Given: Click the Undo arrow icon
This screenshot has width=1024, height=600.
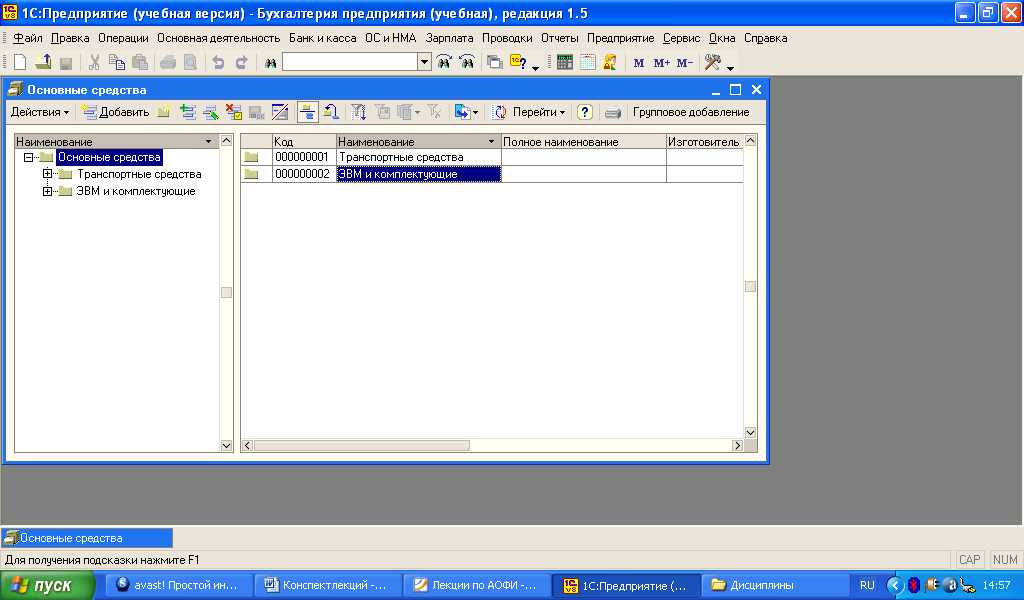Looking at the screenshot, I should pos(219,62).
